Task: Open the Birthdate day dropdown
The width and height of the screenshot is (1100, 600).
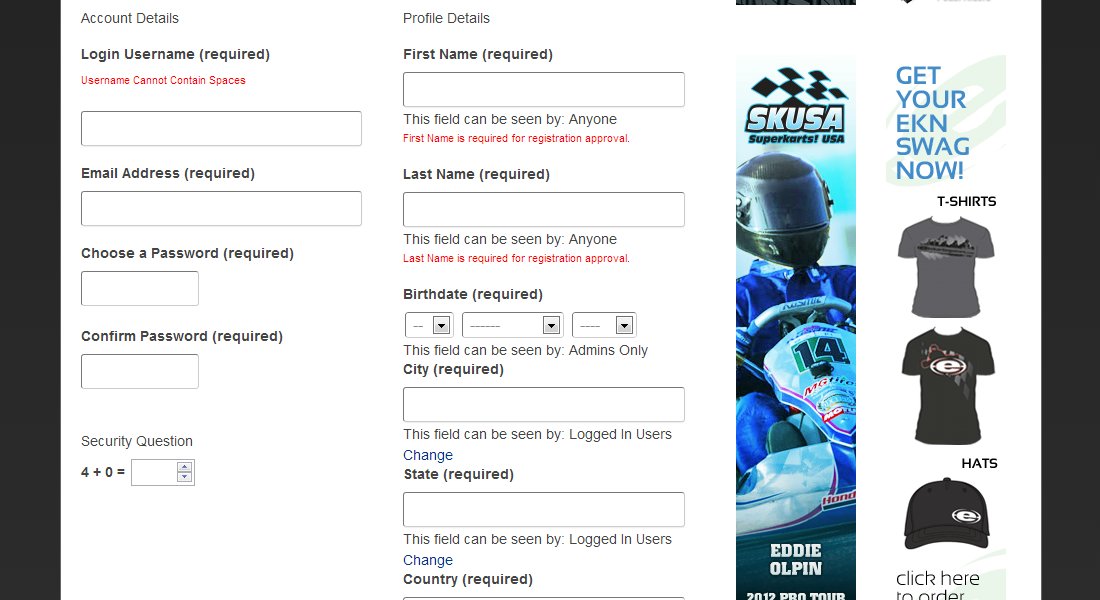Action: 429,325
